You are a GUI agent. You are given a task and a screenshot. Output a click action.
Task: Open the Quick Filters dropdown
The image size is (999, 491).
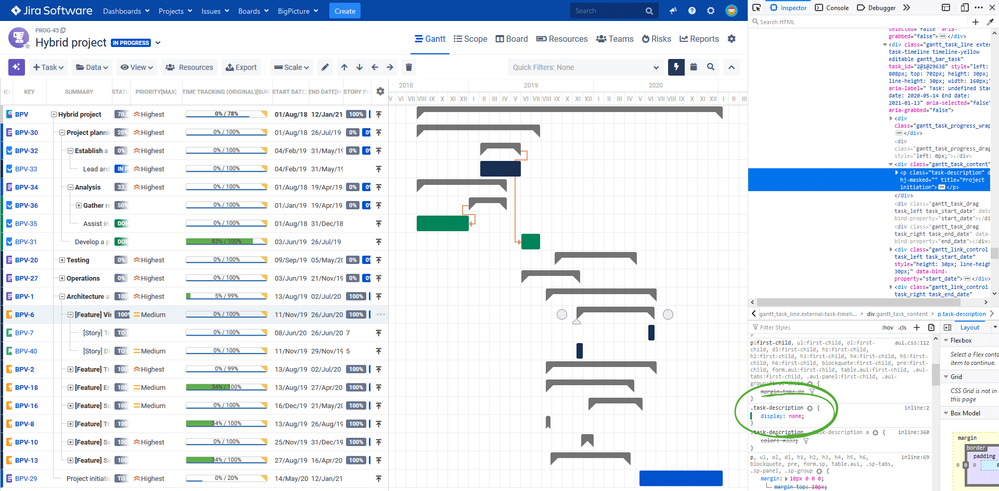pyautogui.click(x=586, y=67)
